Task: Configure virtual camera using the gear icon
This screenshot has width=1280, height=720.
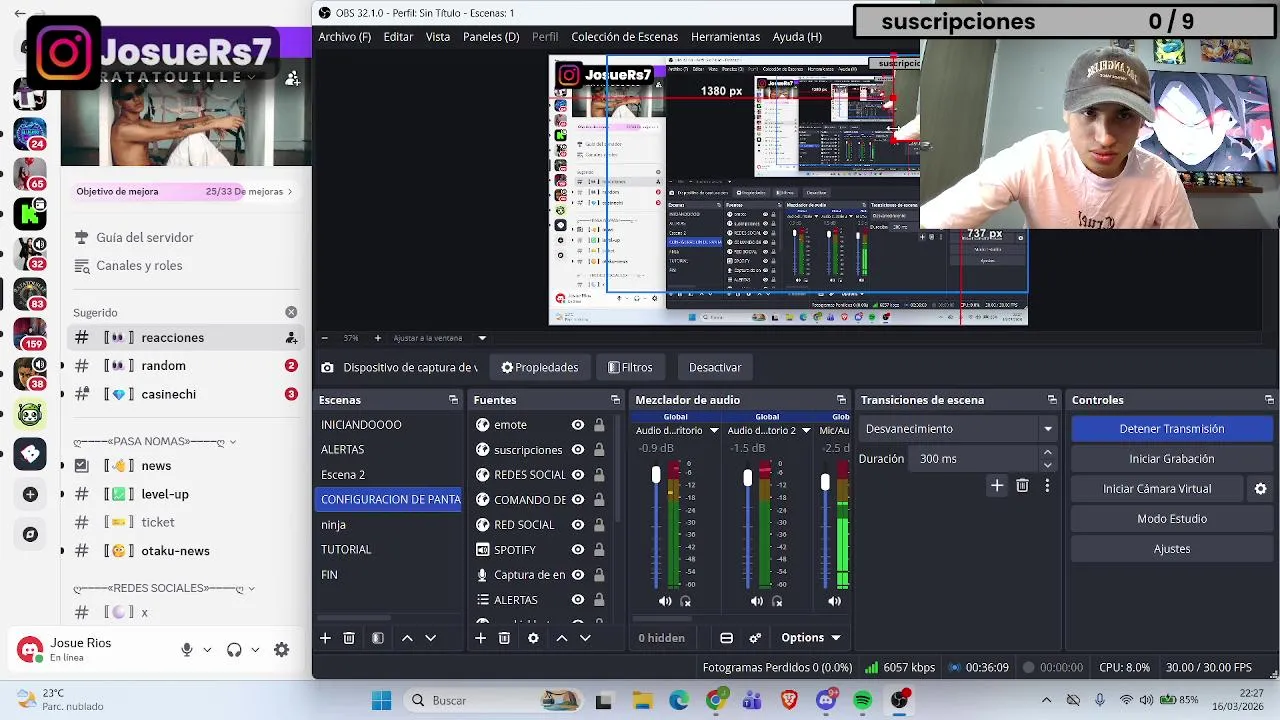Action: pos(1260,489)
